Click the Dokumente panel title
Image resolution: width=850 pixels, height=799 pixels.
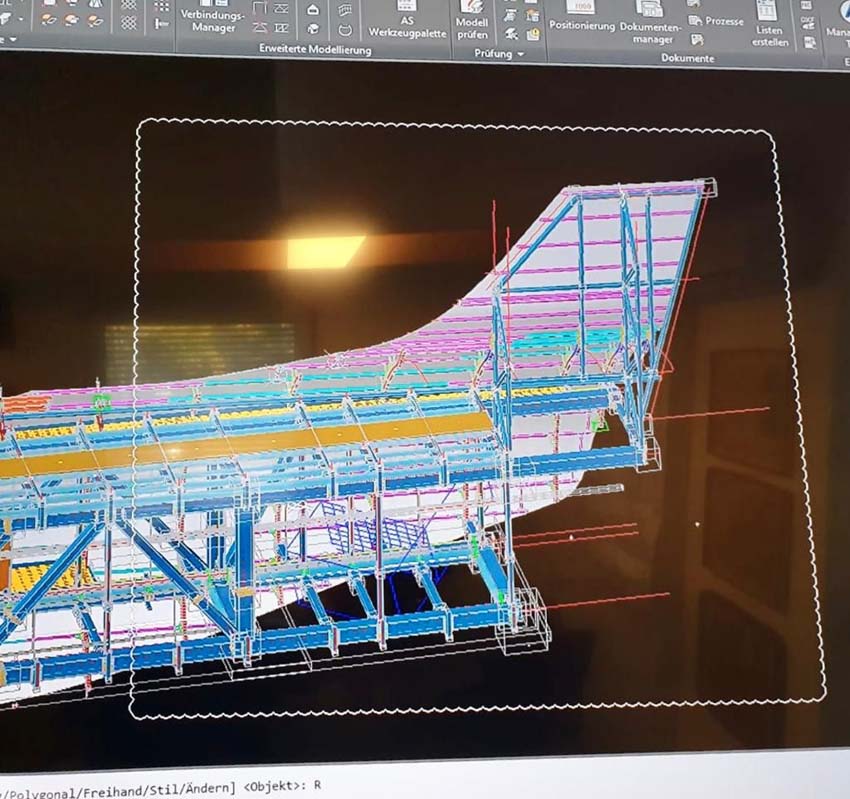[688, 59]
